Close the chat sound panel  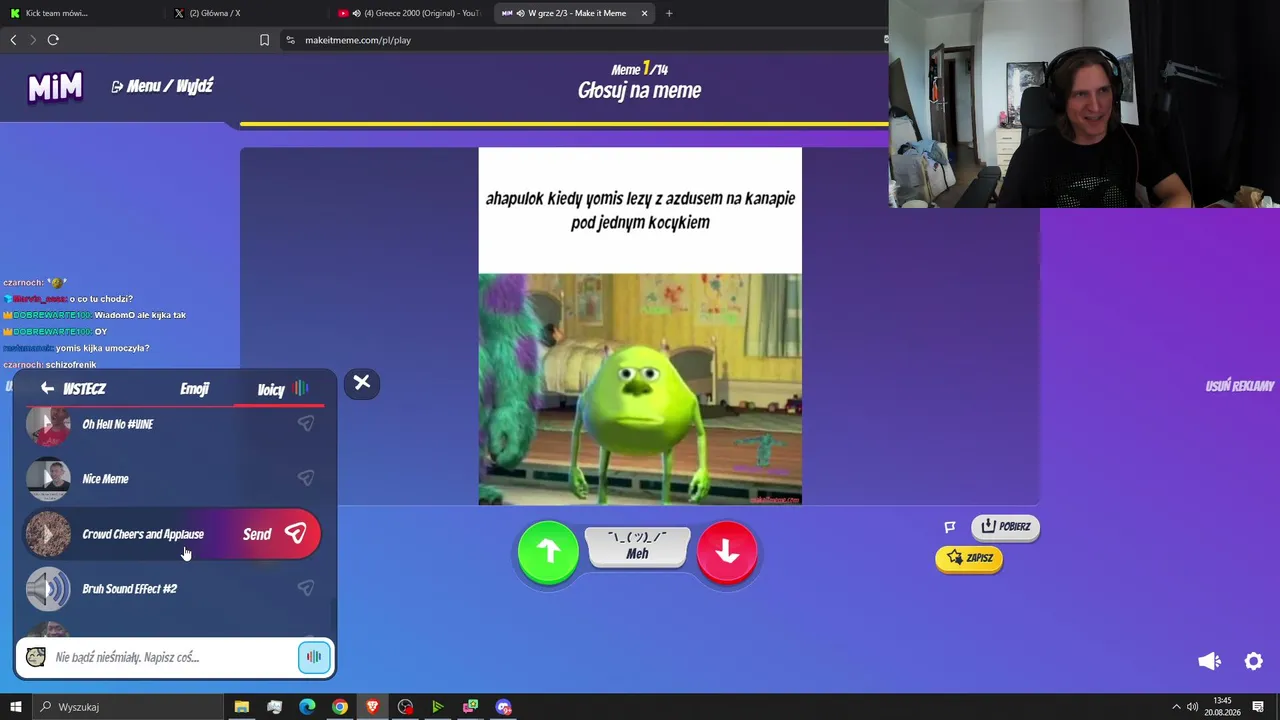(362, 383)
